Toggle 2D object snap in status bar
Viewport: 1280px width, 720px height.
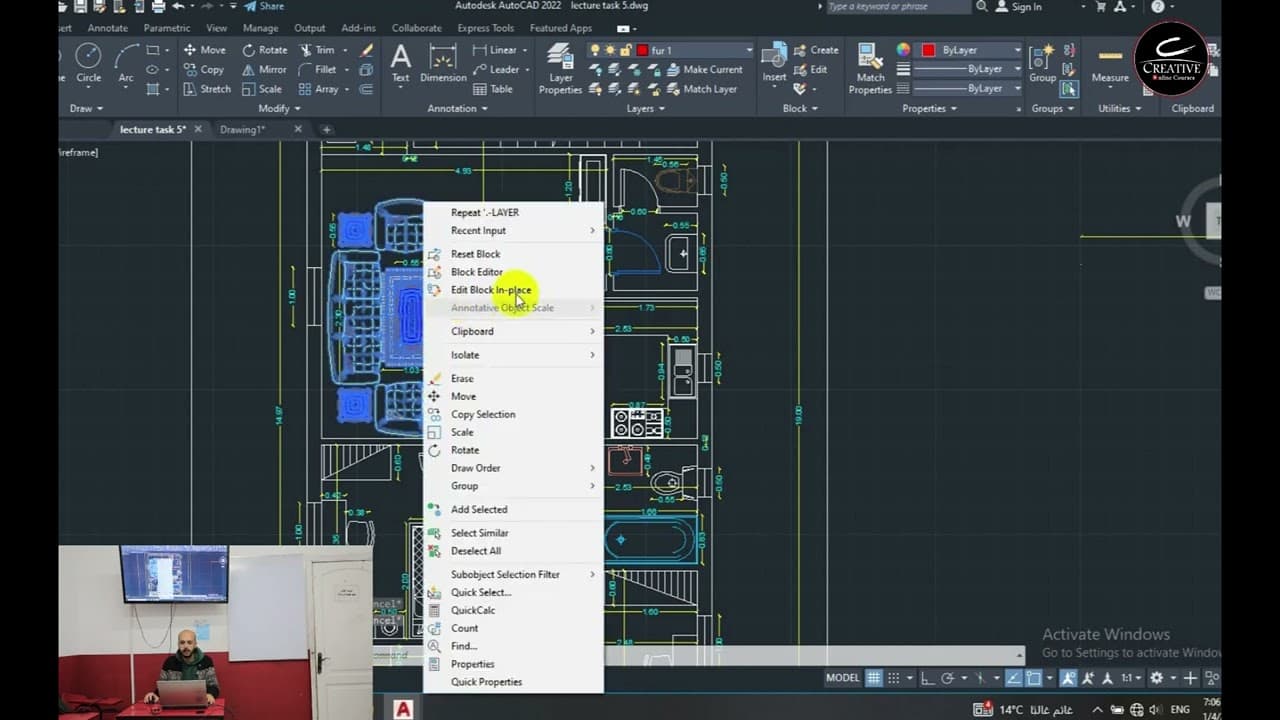[1034, 678]
